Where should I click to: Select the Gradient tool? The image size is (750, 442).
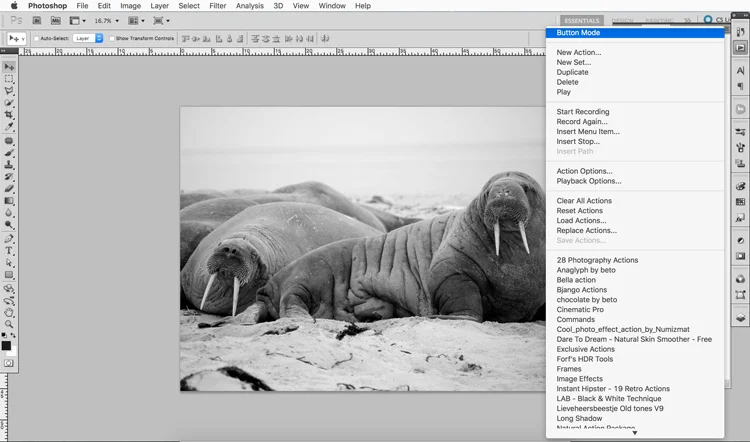(9, 201)
